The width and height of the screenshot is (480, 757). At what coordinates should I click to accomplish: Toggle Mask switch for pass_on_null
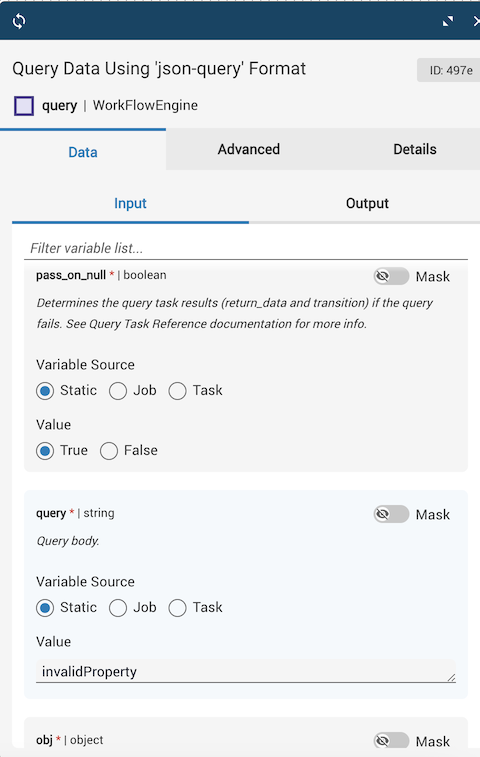pos(391,276)
